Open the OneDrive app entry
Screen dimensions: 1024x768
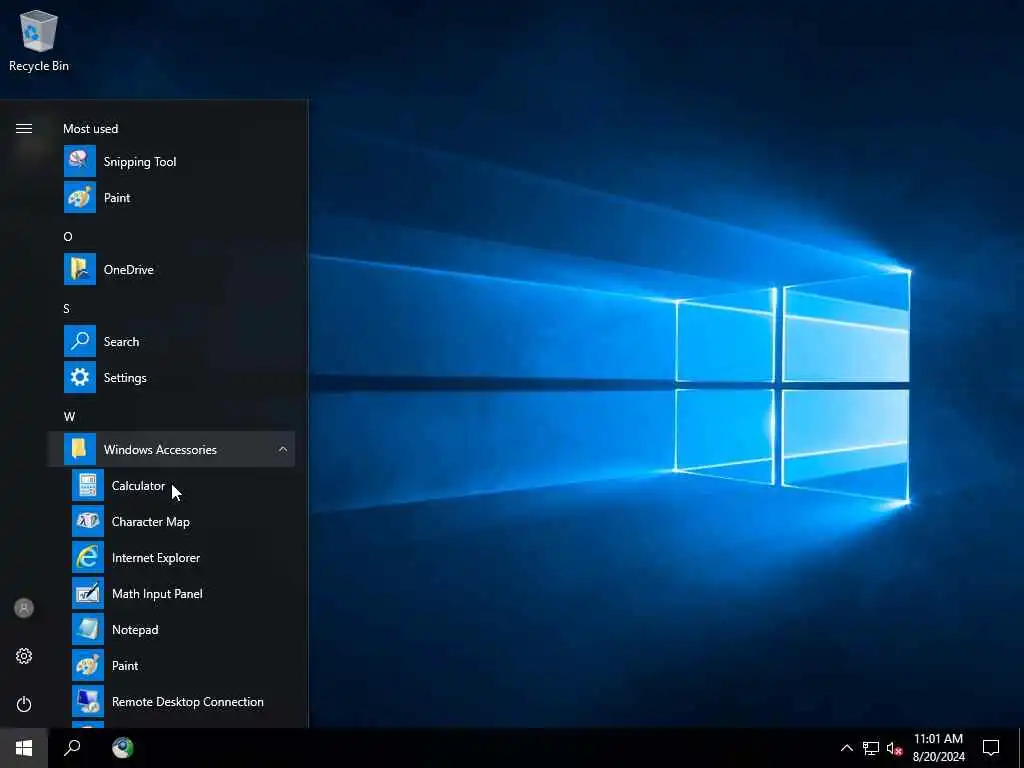171,269
